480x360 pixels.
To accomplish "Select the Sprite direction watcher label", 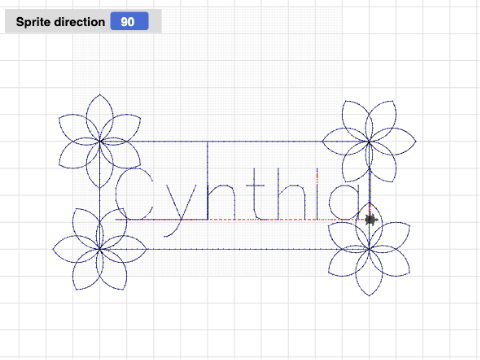I will click(x=60, y=22).
